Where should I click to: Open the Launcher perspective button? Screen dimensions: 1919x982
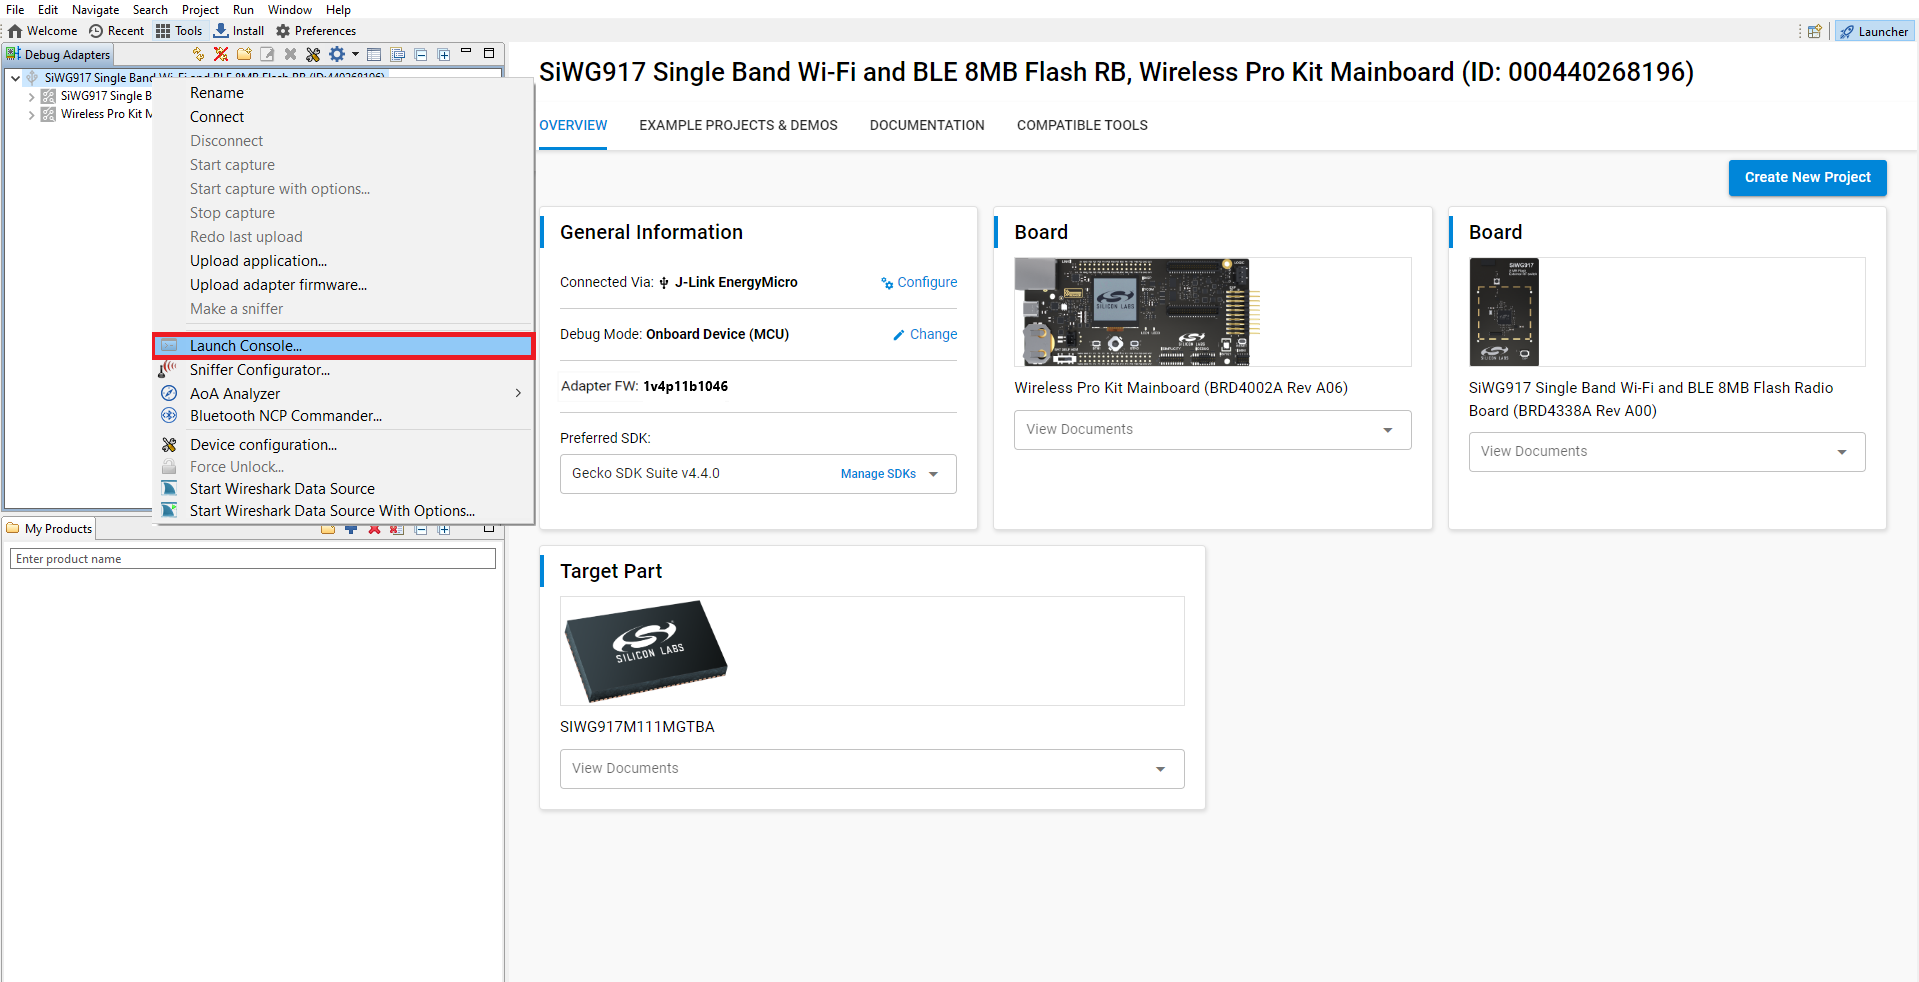[x=1874, y=31]
